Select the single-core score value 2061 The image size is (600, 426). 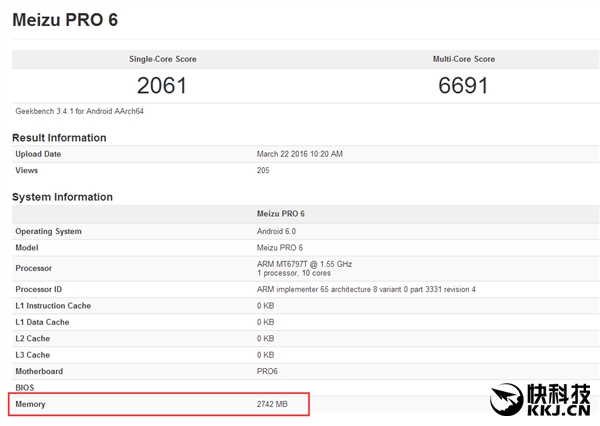[x=161, y=85]
